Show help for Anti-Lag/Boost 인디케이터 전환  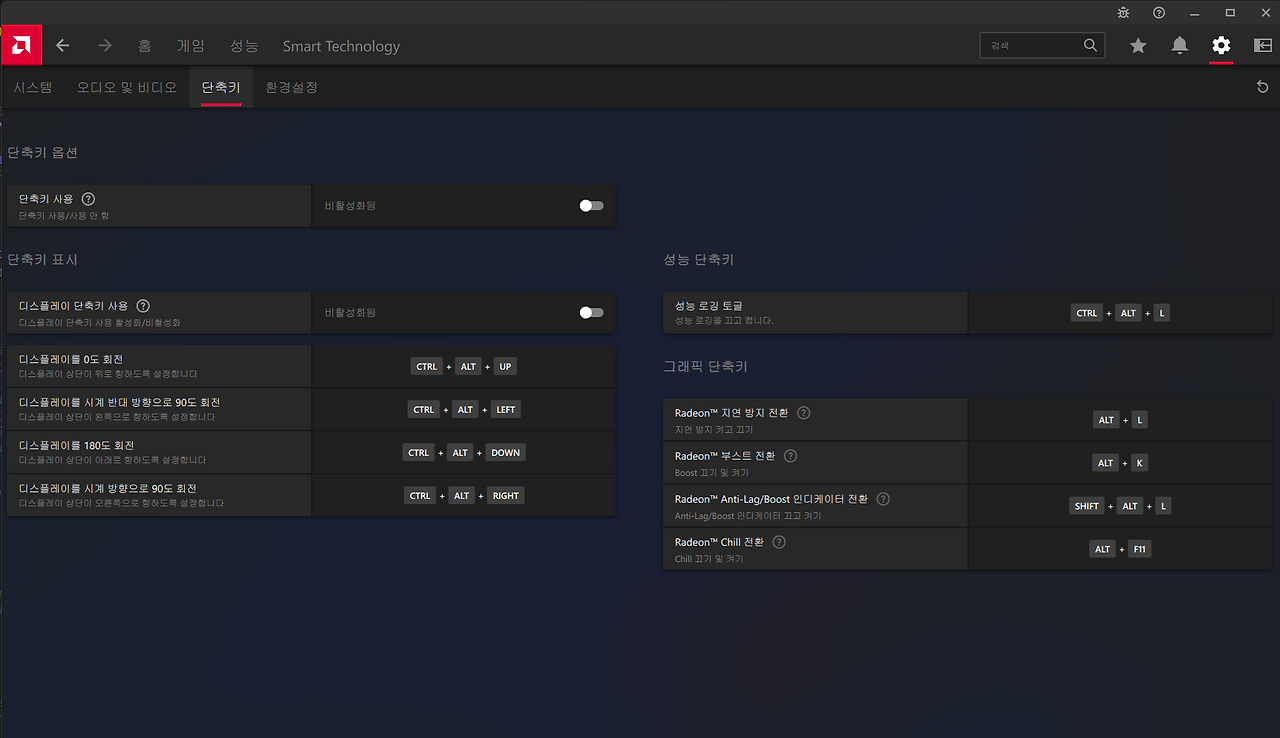coord(883,499)
